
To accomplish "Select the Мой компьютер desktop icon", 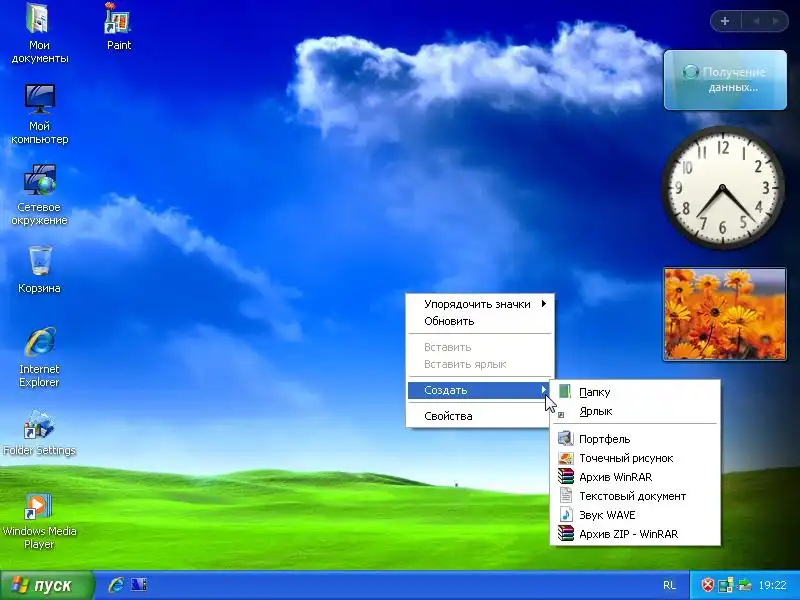I will click(39, 114).
